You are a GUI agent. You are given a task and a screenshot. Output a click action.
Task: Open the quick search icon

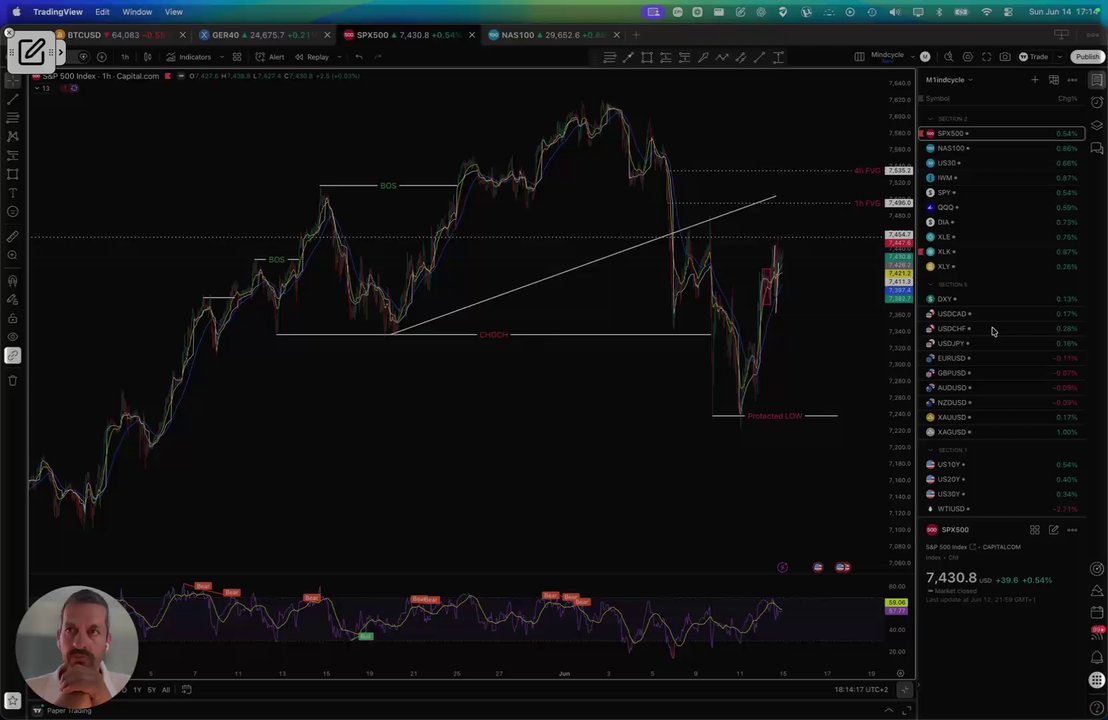click(x=949, y=57)
